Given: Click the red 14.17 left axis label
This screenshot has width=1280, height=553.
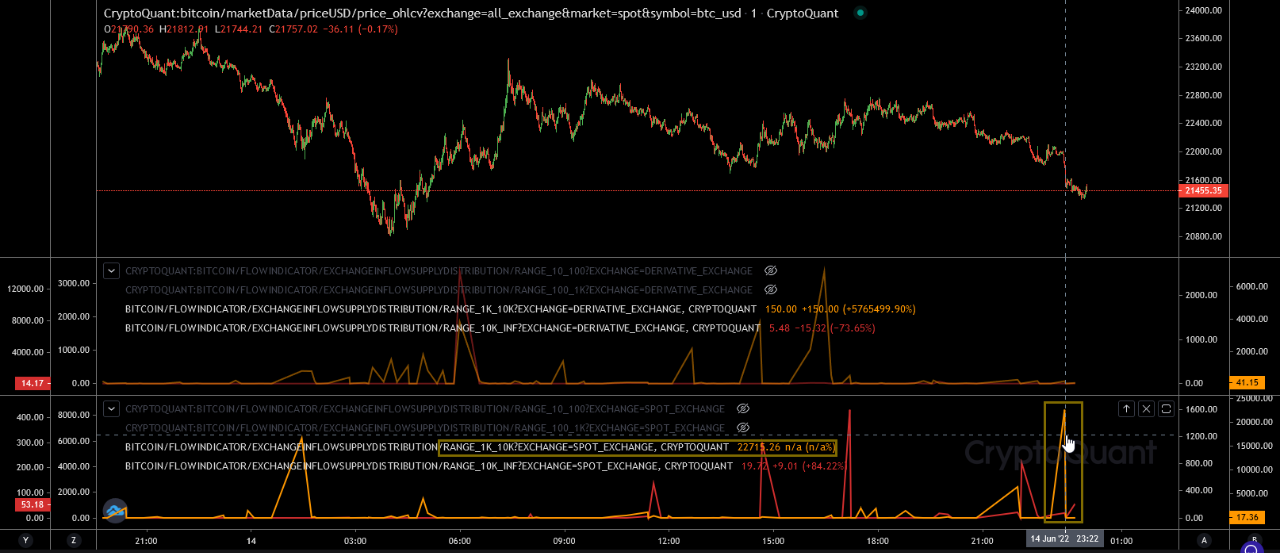Looking at the screenshot, I should click(31, 383).
